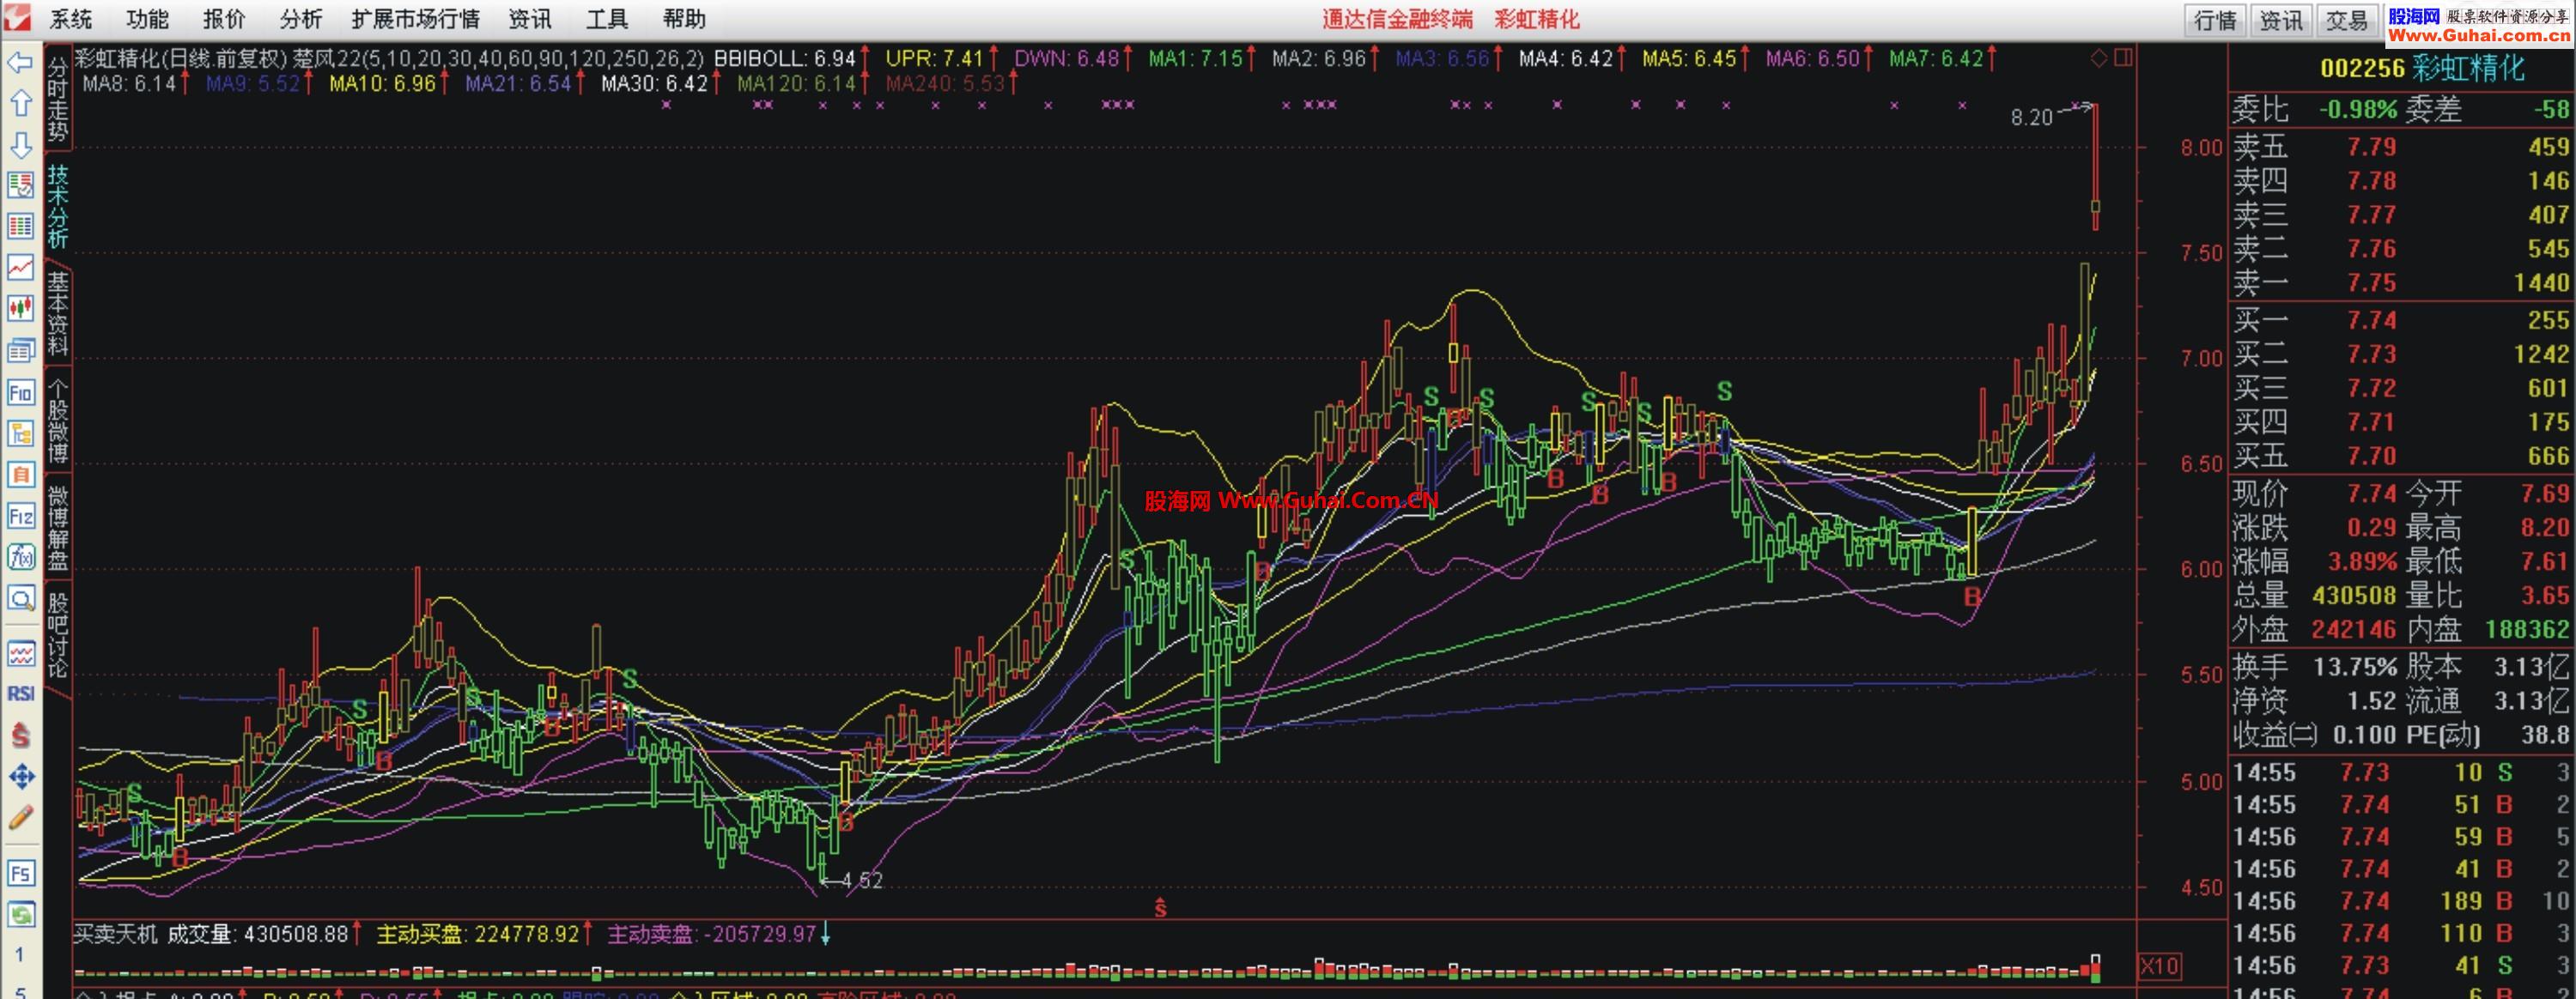Click the 总量 430508 value

[x=2354, y=596]
